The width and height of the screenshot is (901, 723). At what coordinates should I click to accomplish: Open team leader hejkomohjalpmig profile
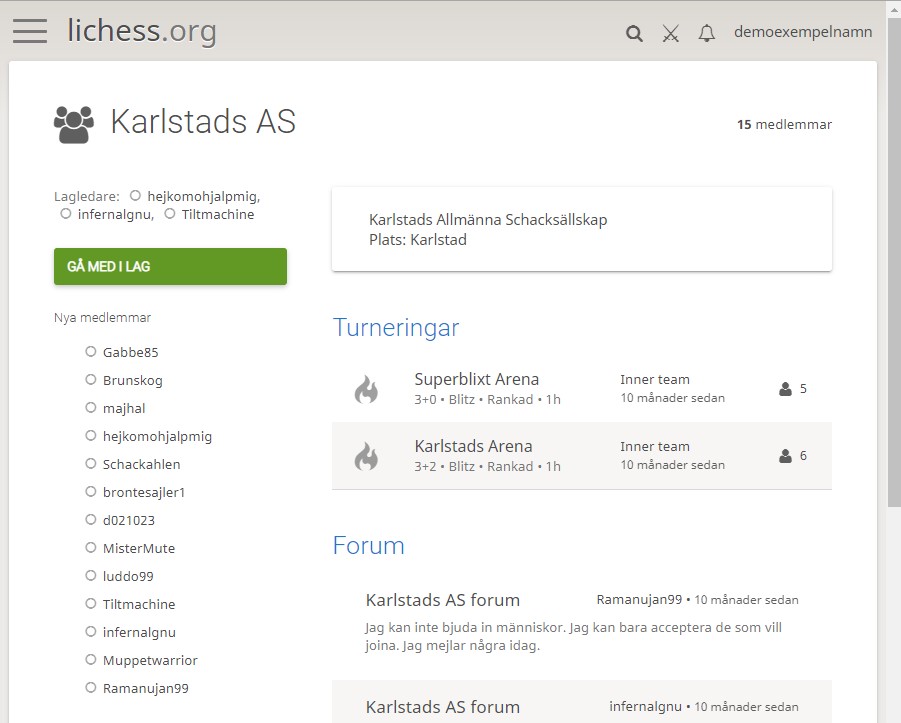coord(203,196)
